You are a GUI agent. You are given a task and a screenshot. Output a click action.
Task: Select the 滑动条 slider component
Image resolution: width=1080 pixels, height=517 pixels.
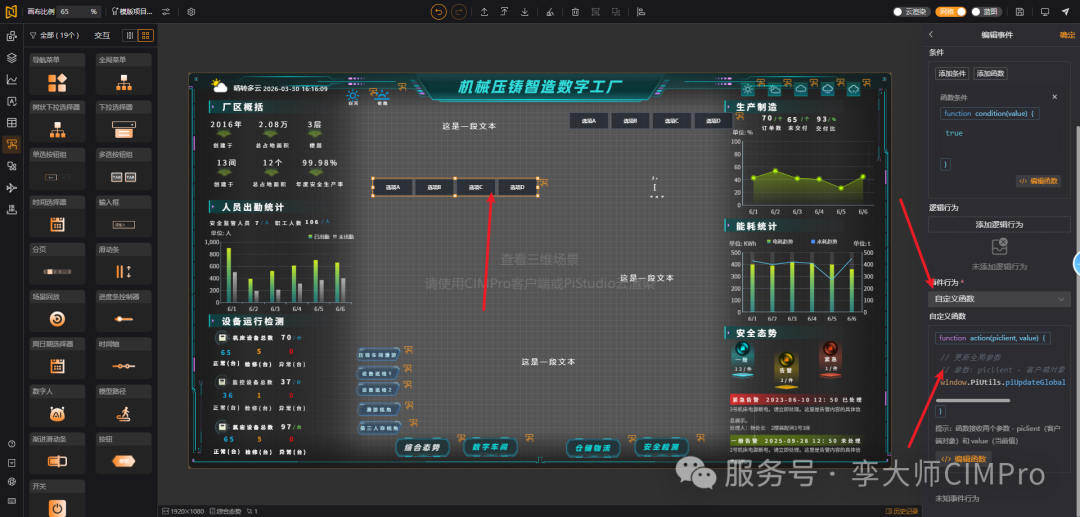tap(125, 264)
